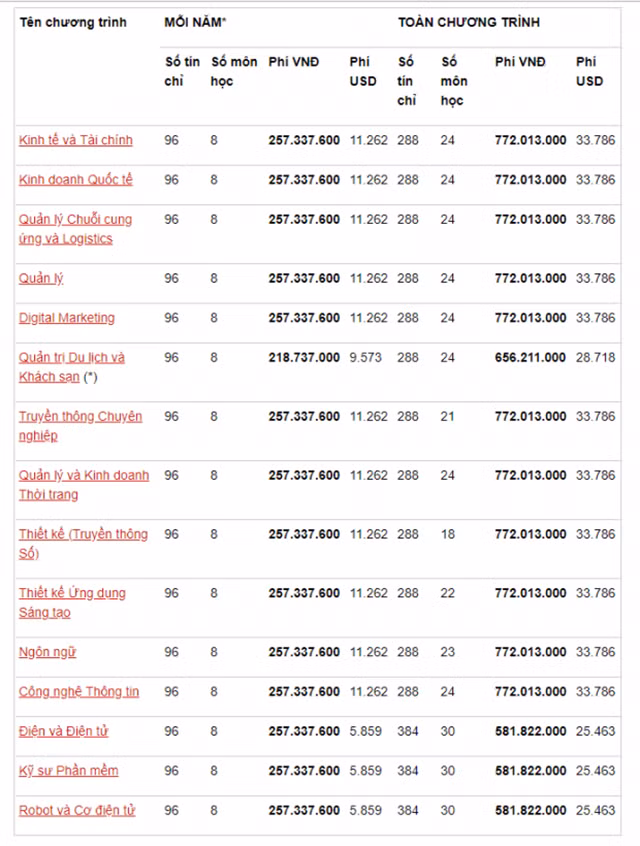640x846 pixels.
Task: Open Thiết kế (Truyền thông Số) link
Action: [83, 544]
